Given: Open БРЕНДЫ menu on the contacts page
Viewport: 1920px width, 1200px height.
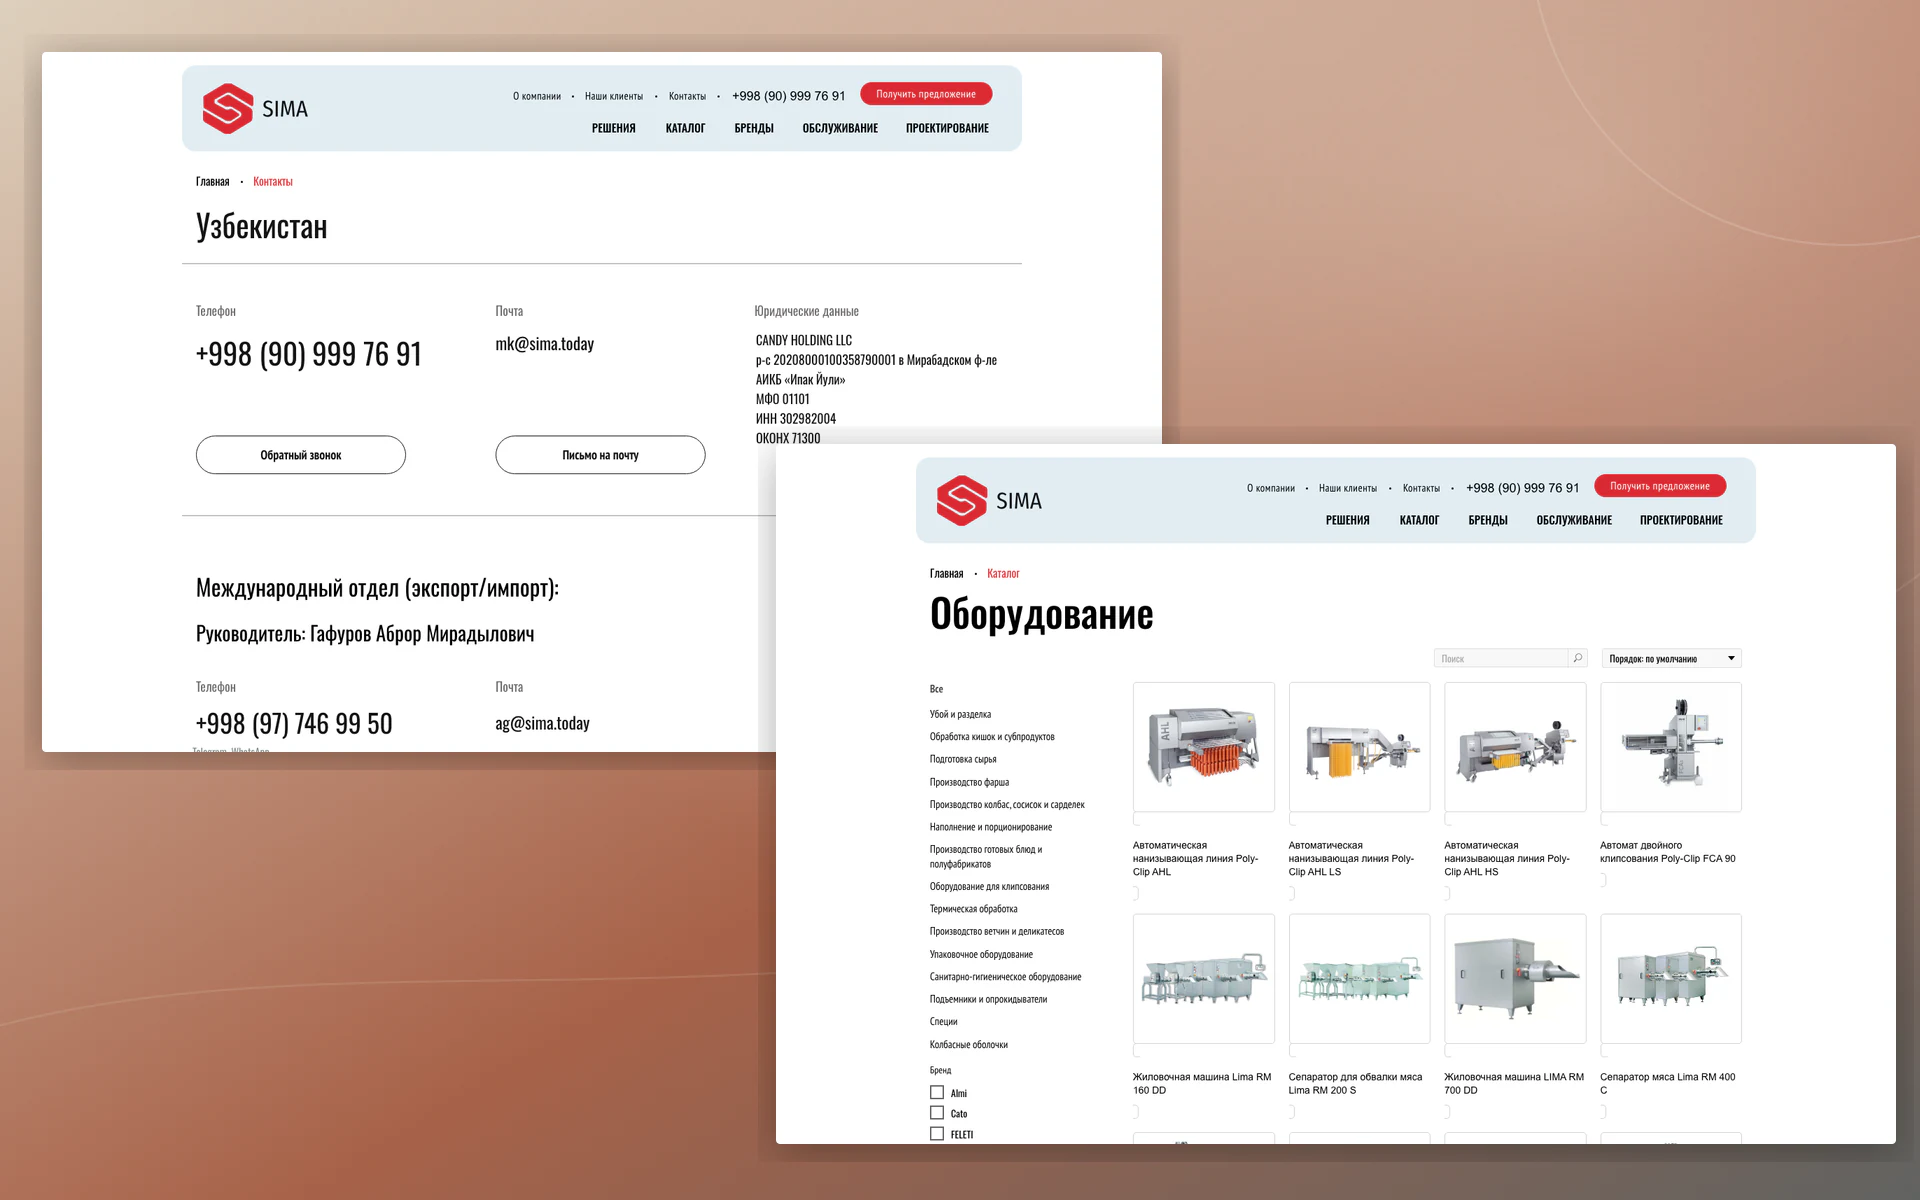Looking at the screenshot, I should [754, 128].
